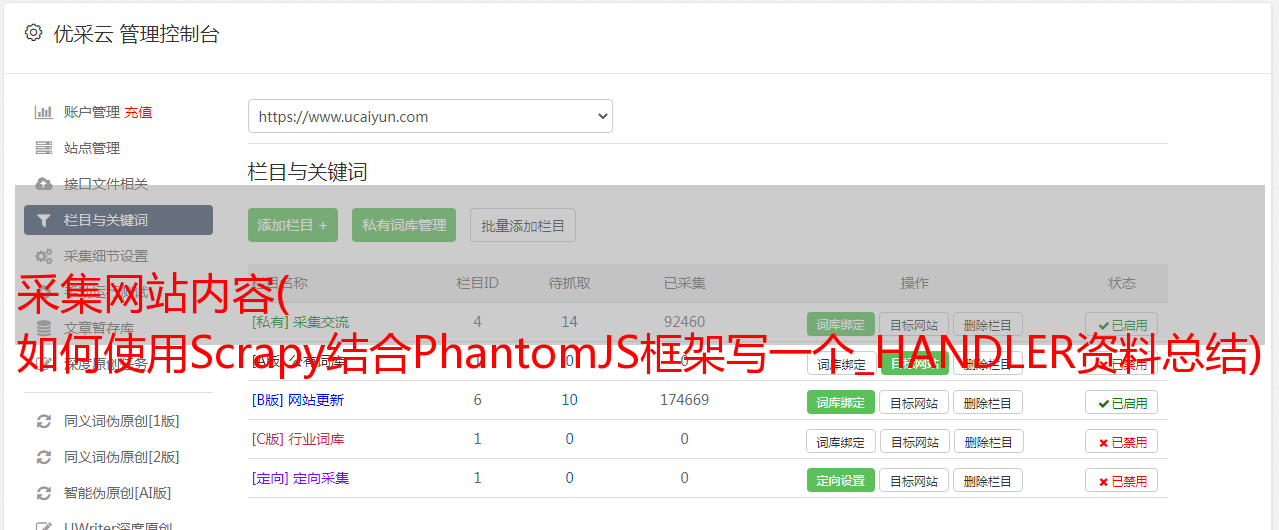Click the 站点管理 server icon
This screenshot has height=530, width=1279.
[44, 148]
